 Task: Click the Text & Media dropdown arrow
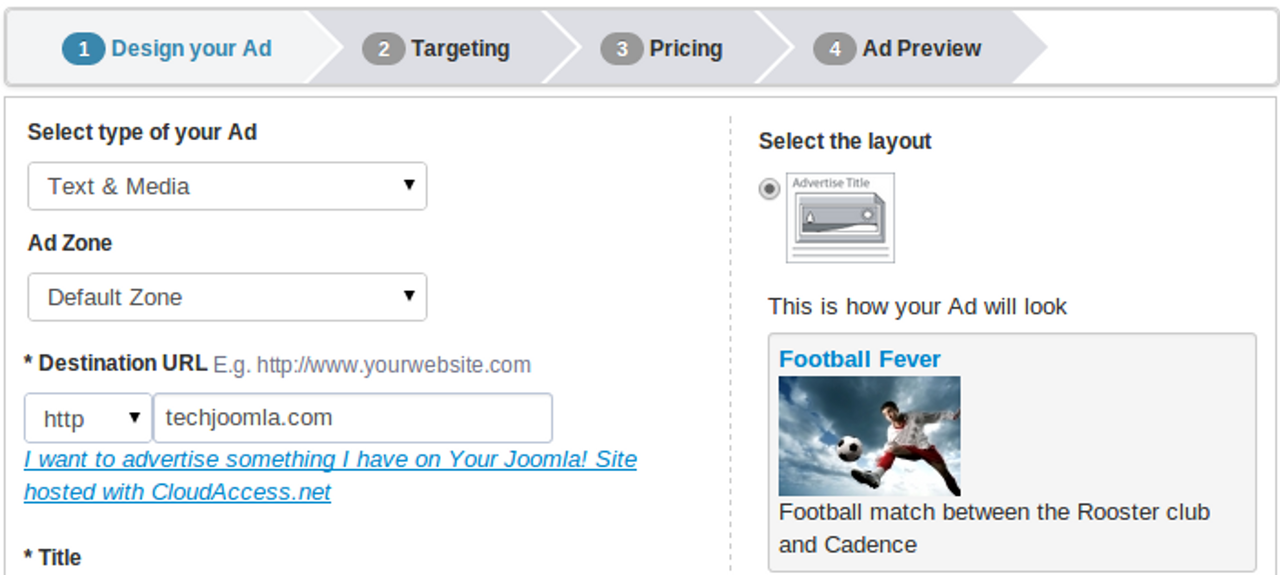point(408,185)
